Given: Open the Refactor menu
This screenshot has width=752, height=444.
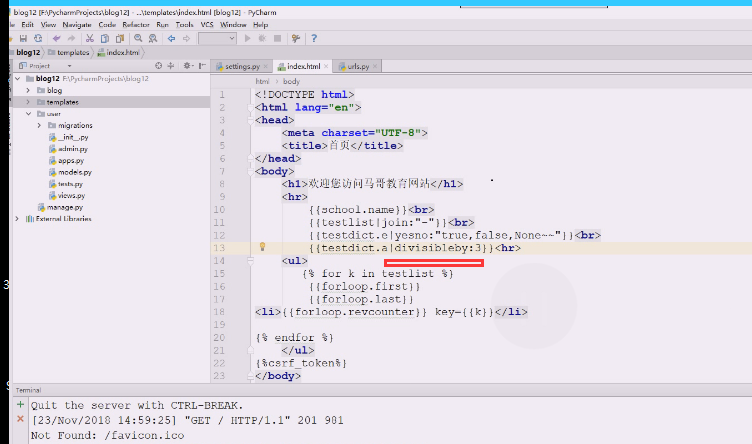Looking at the screenshot, I should coord(136,24).
